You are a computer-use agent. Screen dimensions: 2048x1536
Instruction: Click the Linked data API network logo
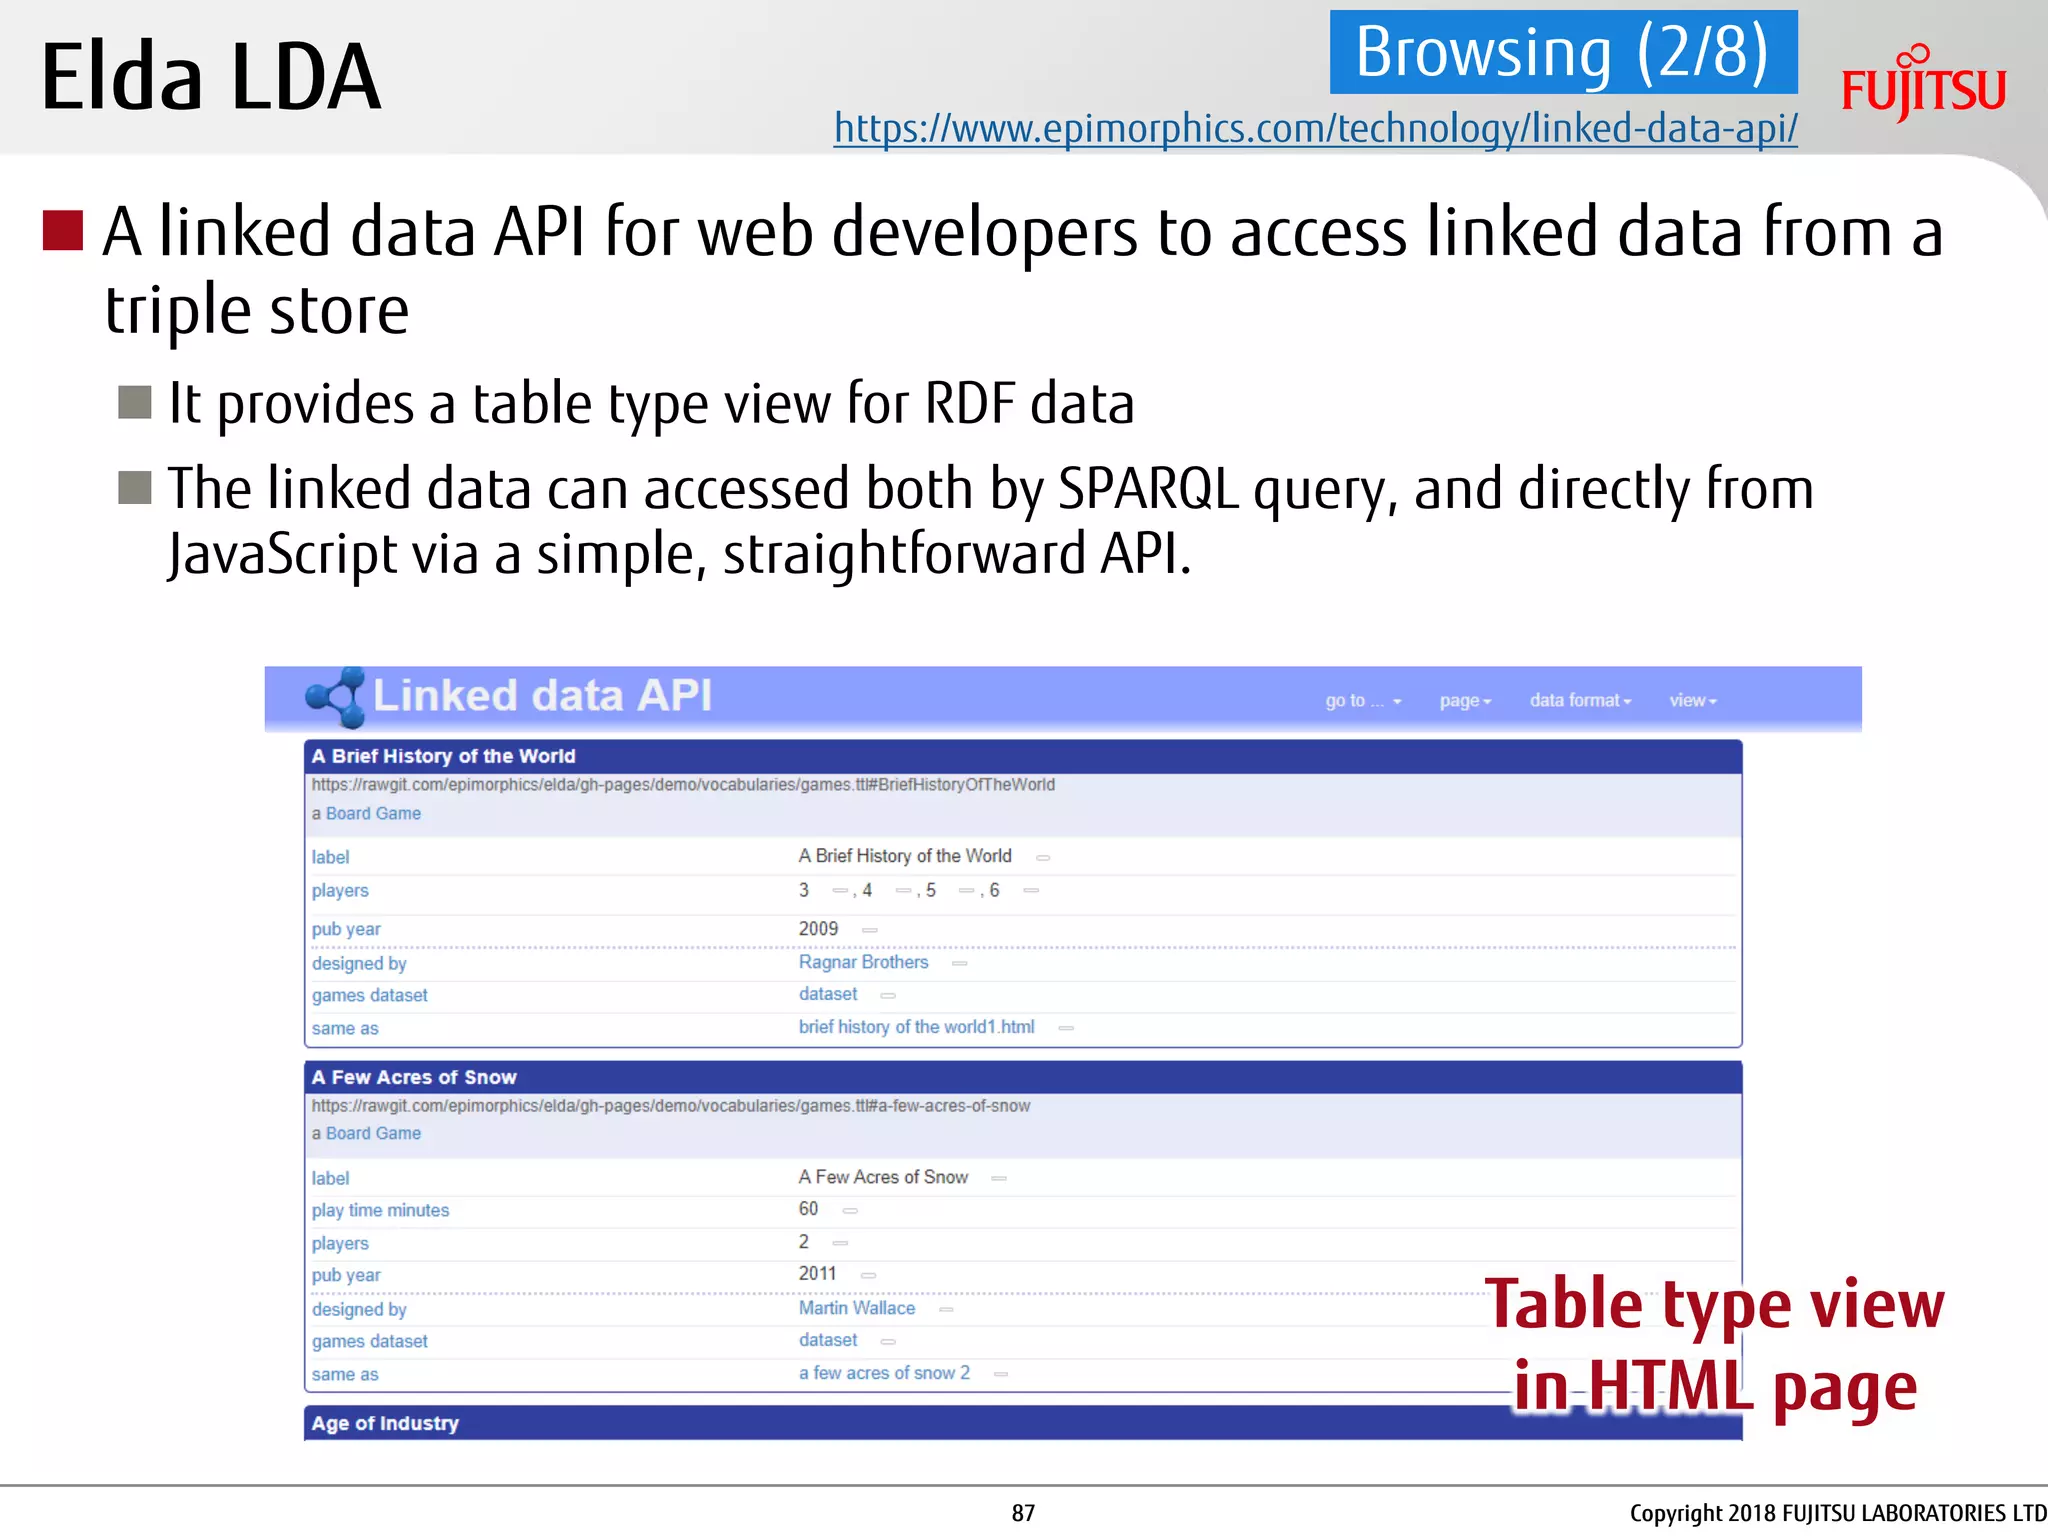(x=335, y=697)
